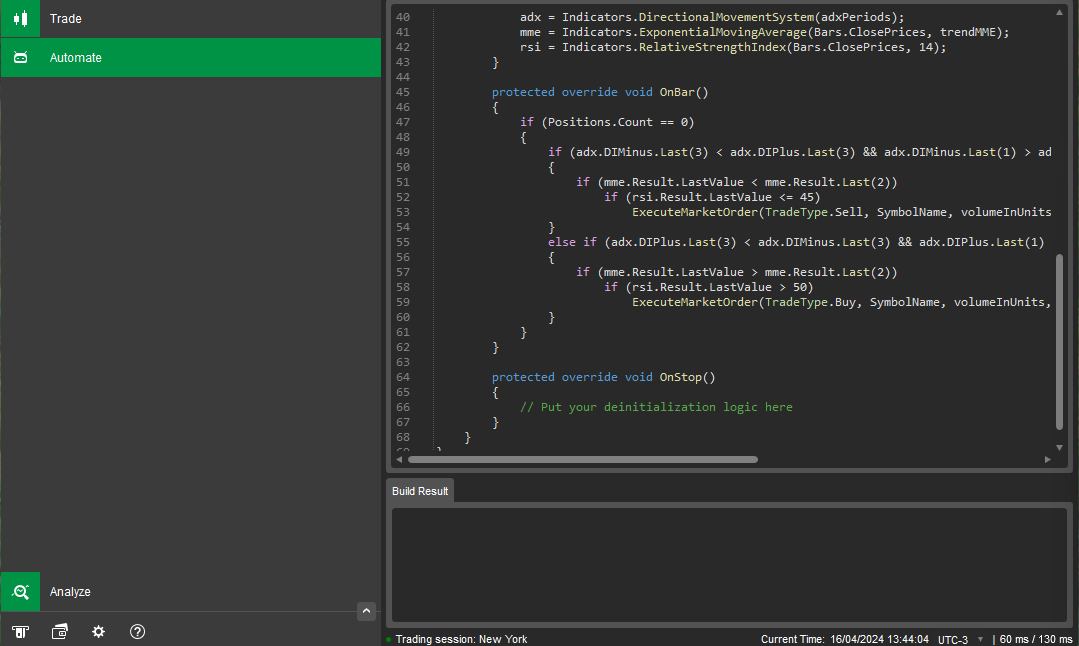Click the ExponentialMovingAverage assignment line
The height and width of the screenshot is (646, 1079).
(x=765, y=32)
